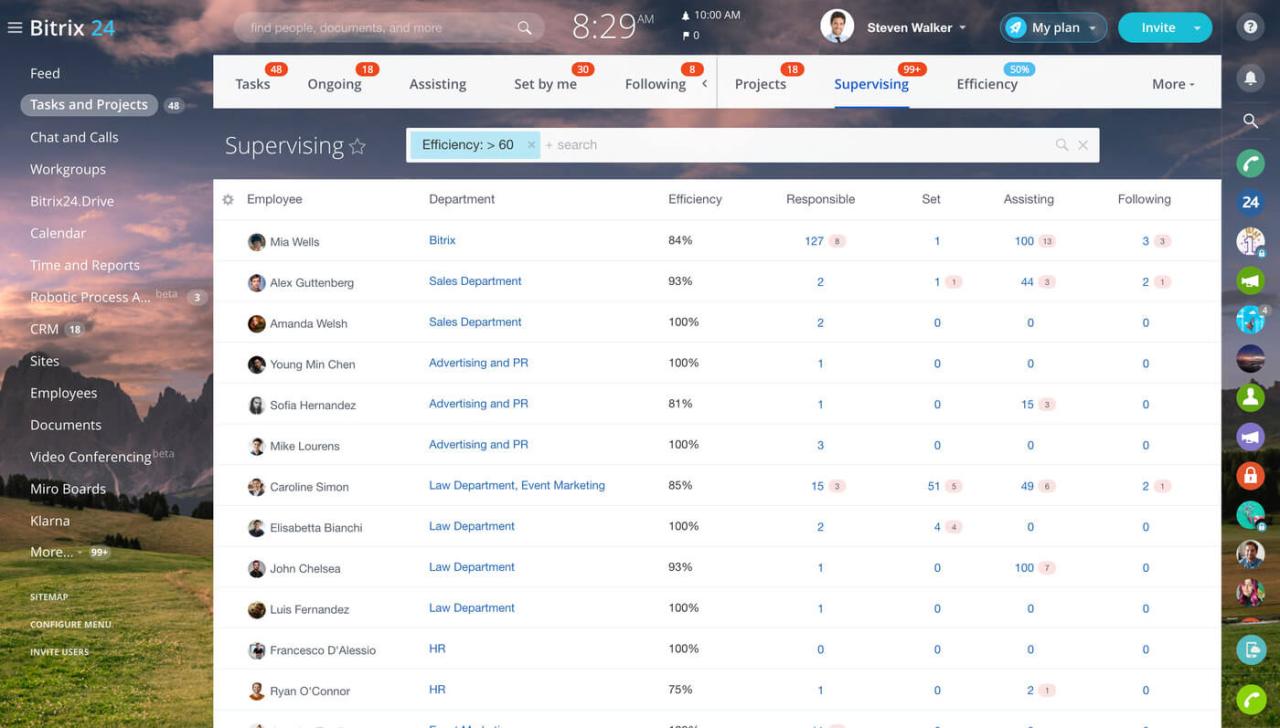This screenshot has width=1280, height=728.
Task: Clear the filter search field with X
Action: [1083, 145]
